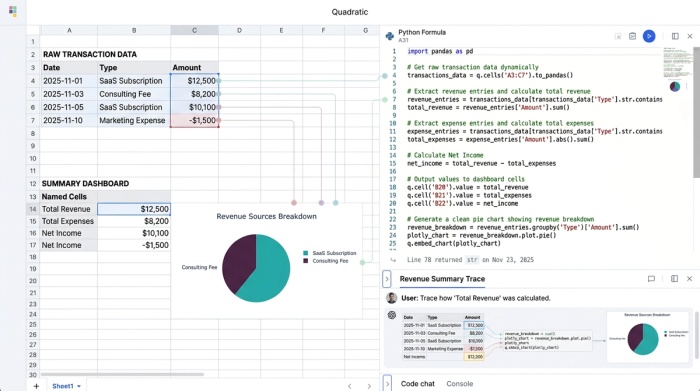Click the Revenue Sources Breakdown chart title
Image resolution: width=700 pixels, height=391 pixels.
pyautogui.click(x=267, y=216)
